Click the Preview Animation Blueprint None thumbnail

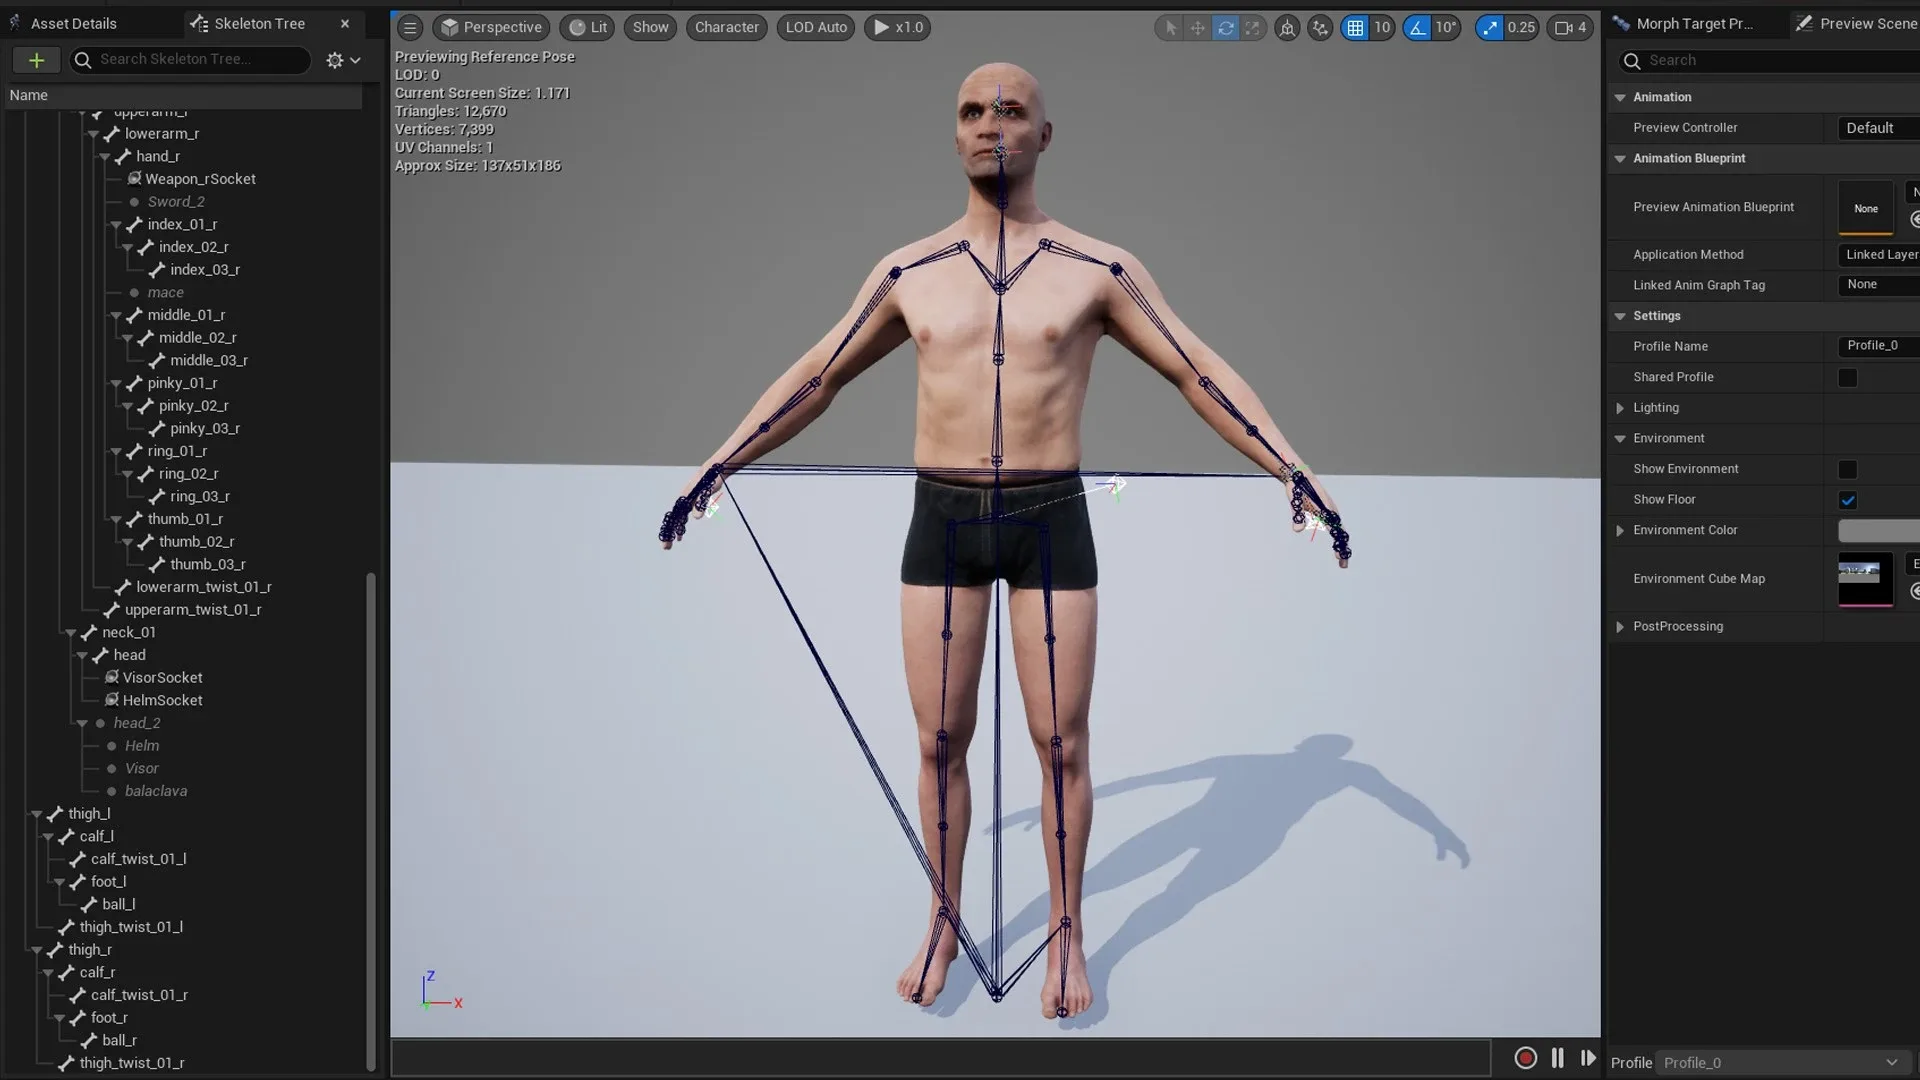1866,208
